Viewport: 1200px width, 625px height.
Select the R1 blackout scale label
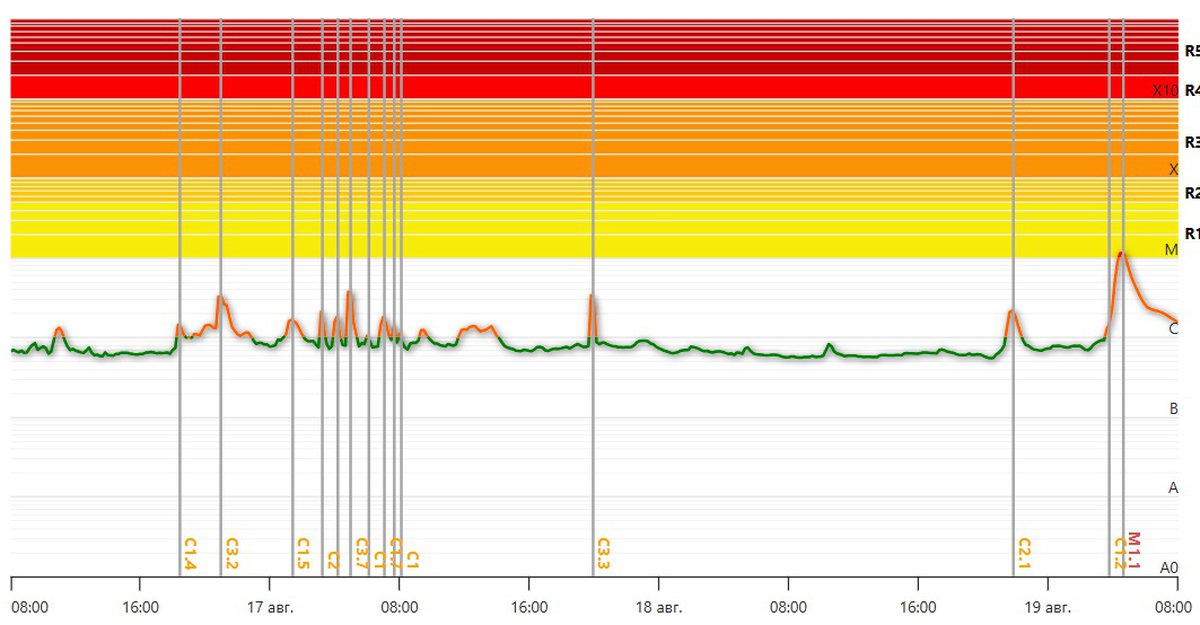(x=1190, y=233)
